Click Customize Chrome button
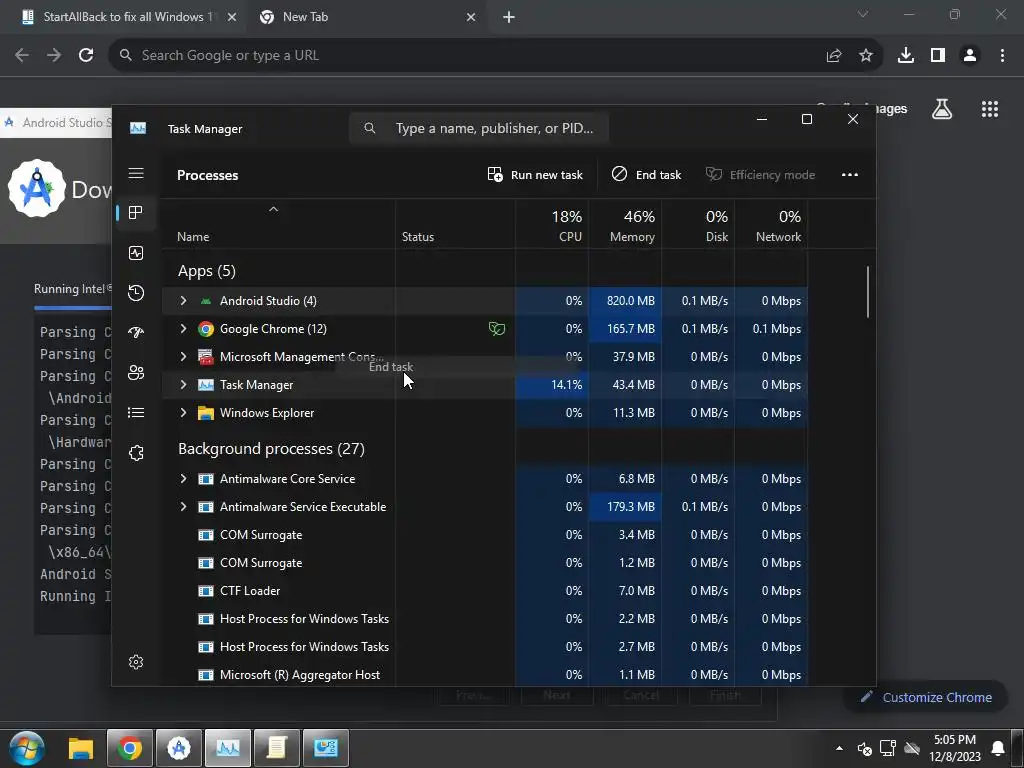The image size is (1024, 768). (927, 697)
